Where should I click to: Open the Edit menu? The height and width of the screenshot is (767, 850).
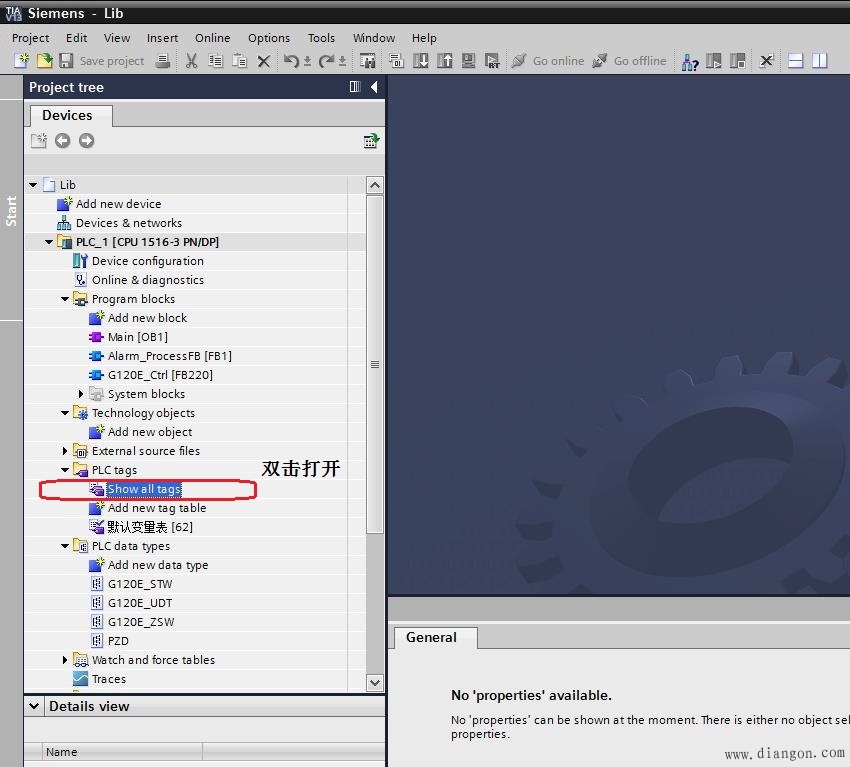[x=76, y=38]
